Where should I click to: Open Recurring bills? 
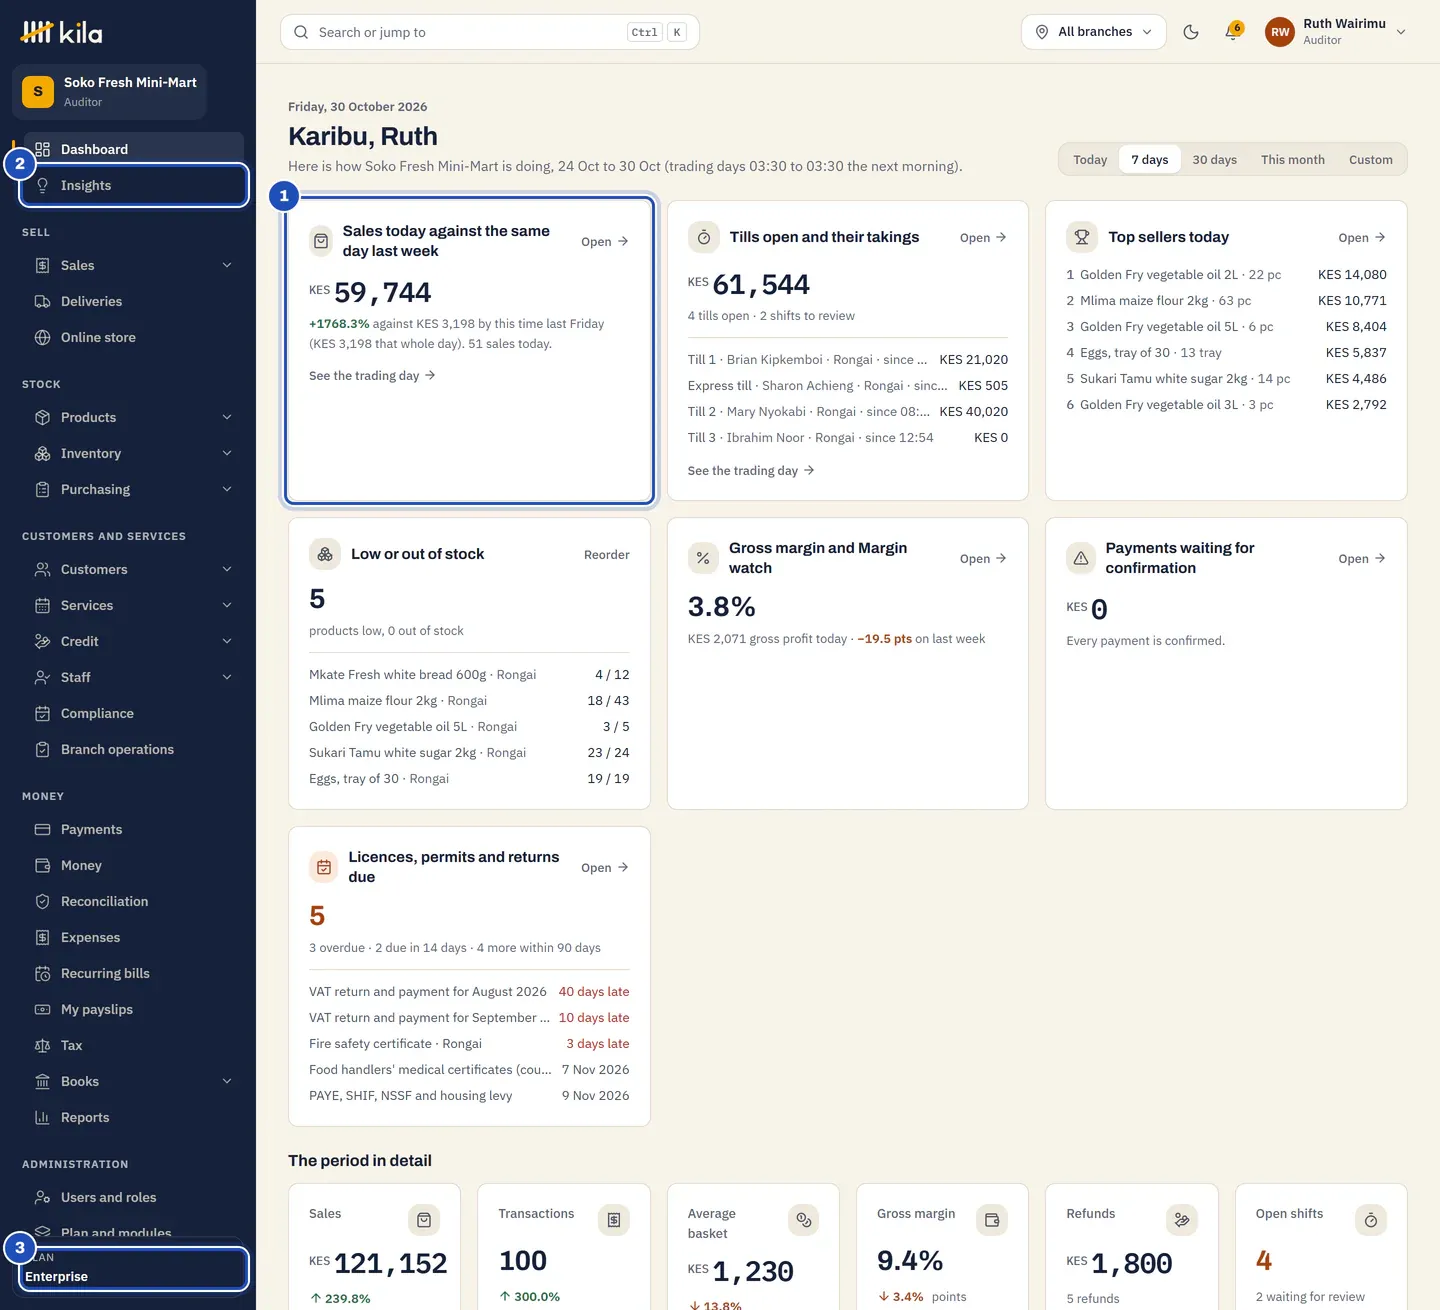pyautogui.click(x=134, y=973)
